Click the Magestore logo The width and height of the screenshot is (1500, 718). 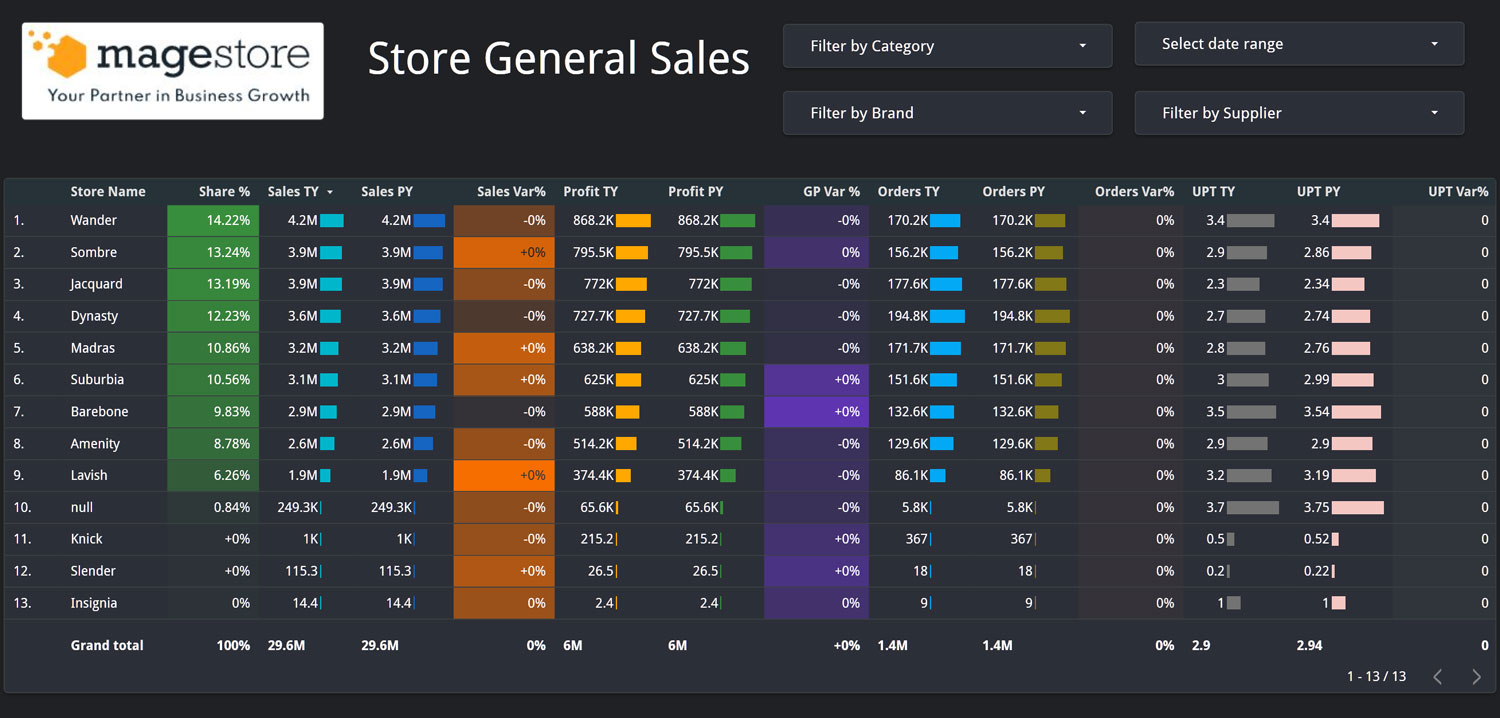tap(172, 71)
